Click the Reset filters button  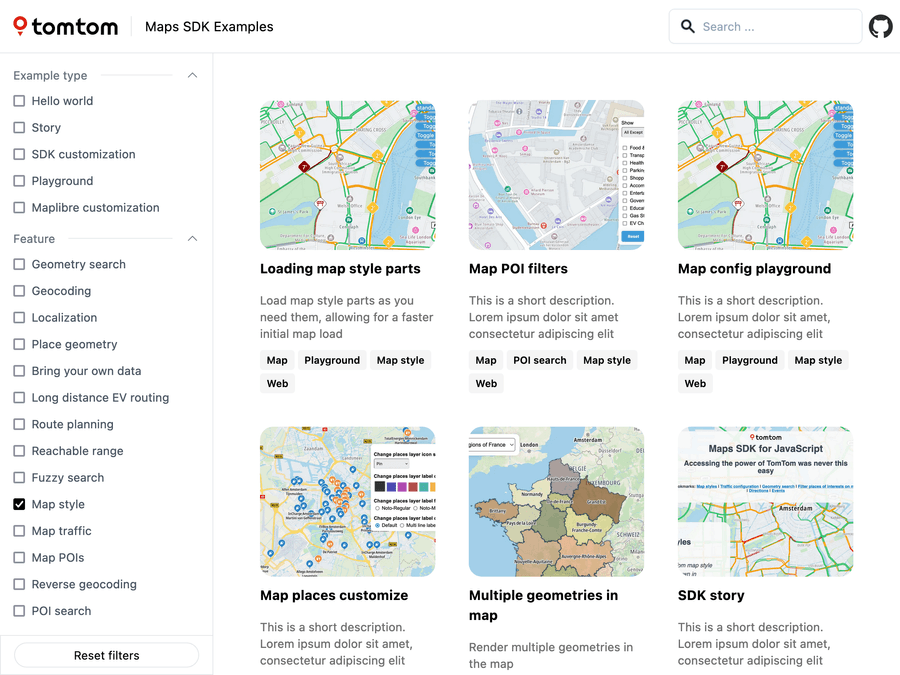click(107, 655)
